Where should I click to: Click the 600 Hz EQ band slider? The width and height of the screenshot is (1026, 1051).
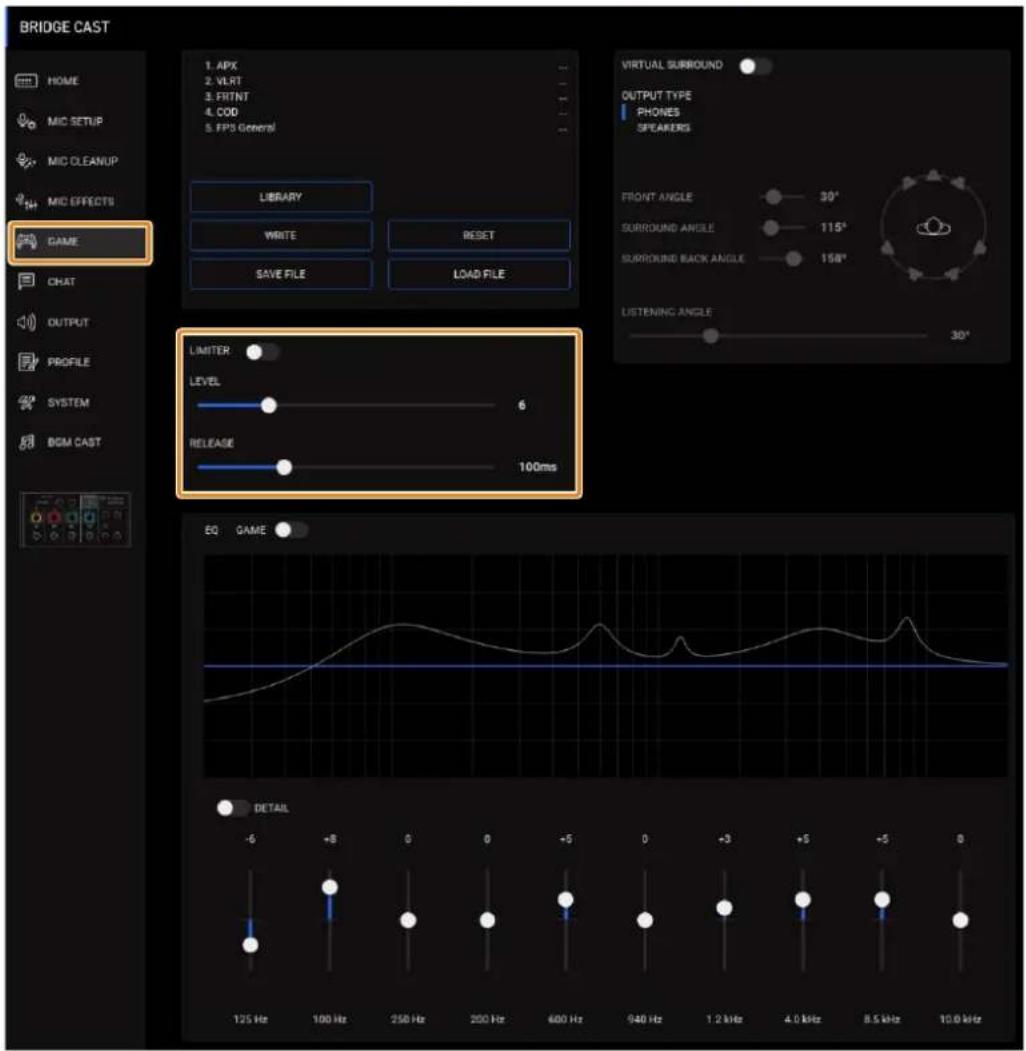(x=566, y=920)
